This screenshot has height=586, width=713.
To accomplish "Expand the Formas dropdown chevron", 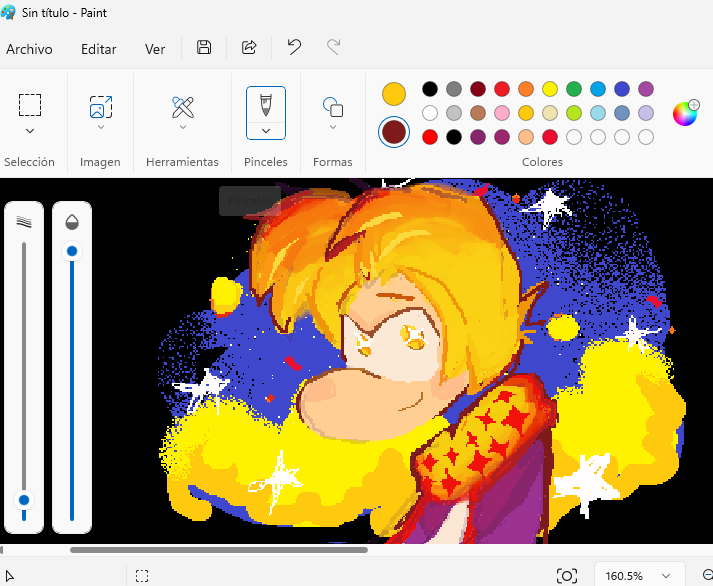I will 333,127.
